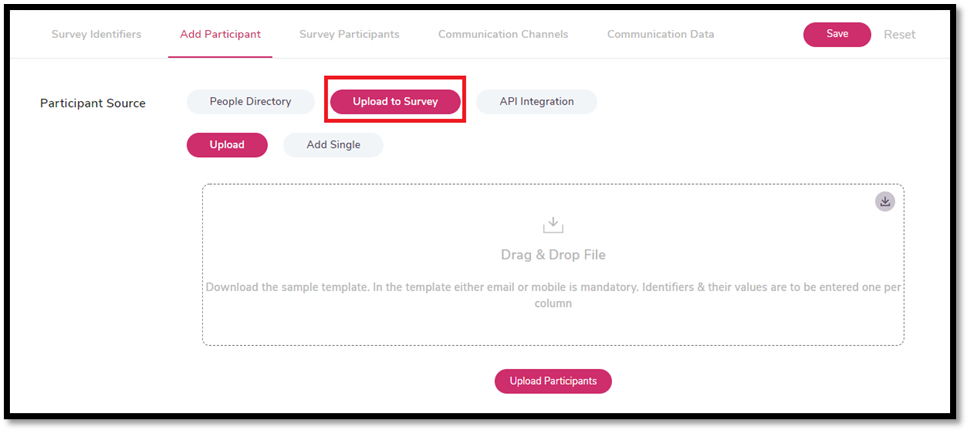Viewport: 969px width, 432px height.
Task: Open the Survey Identifiers tab
Action: coord(96,34)
